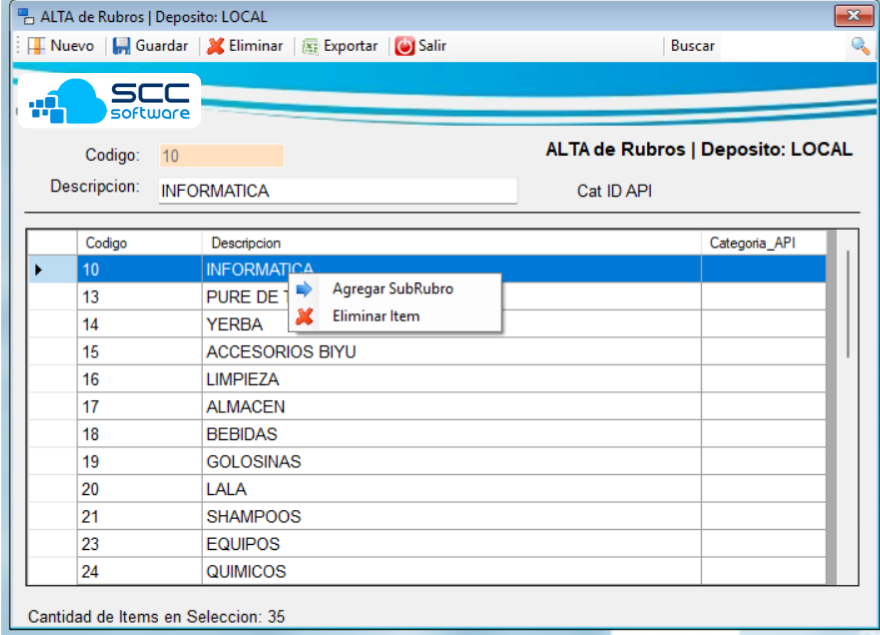The image size is (880, 635).
Task: Click the Exportar spreadsheet icon
Action: click(x=311, y=46)
